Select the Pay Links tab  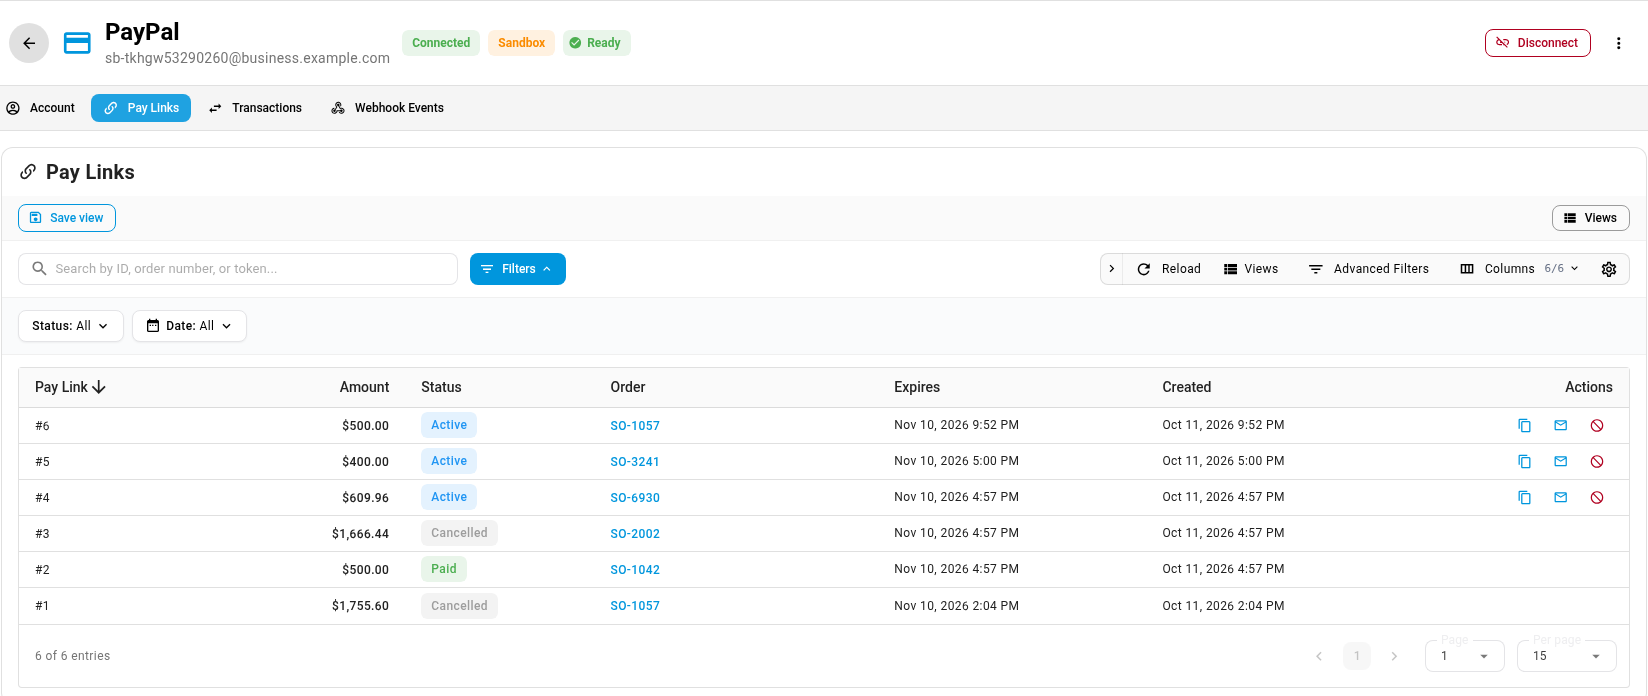pos(141,108)
